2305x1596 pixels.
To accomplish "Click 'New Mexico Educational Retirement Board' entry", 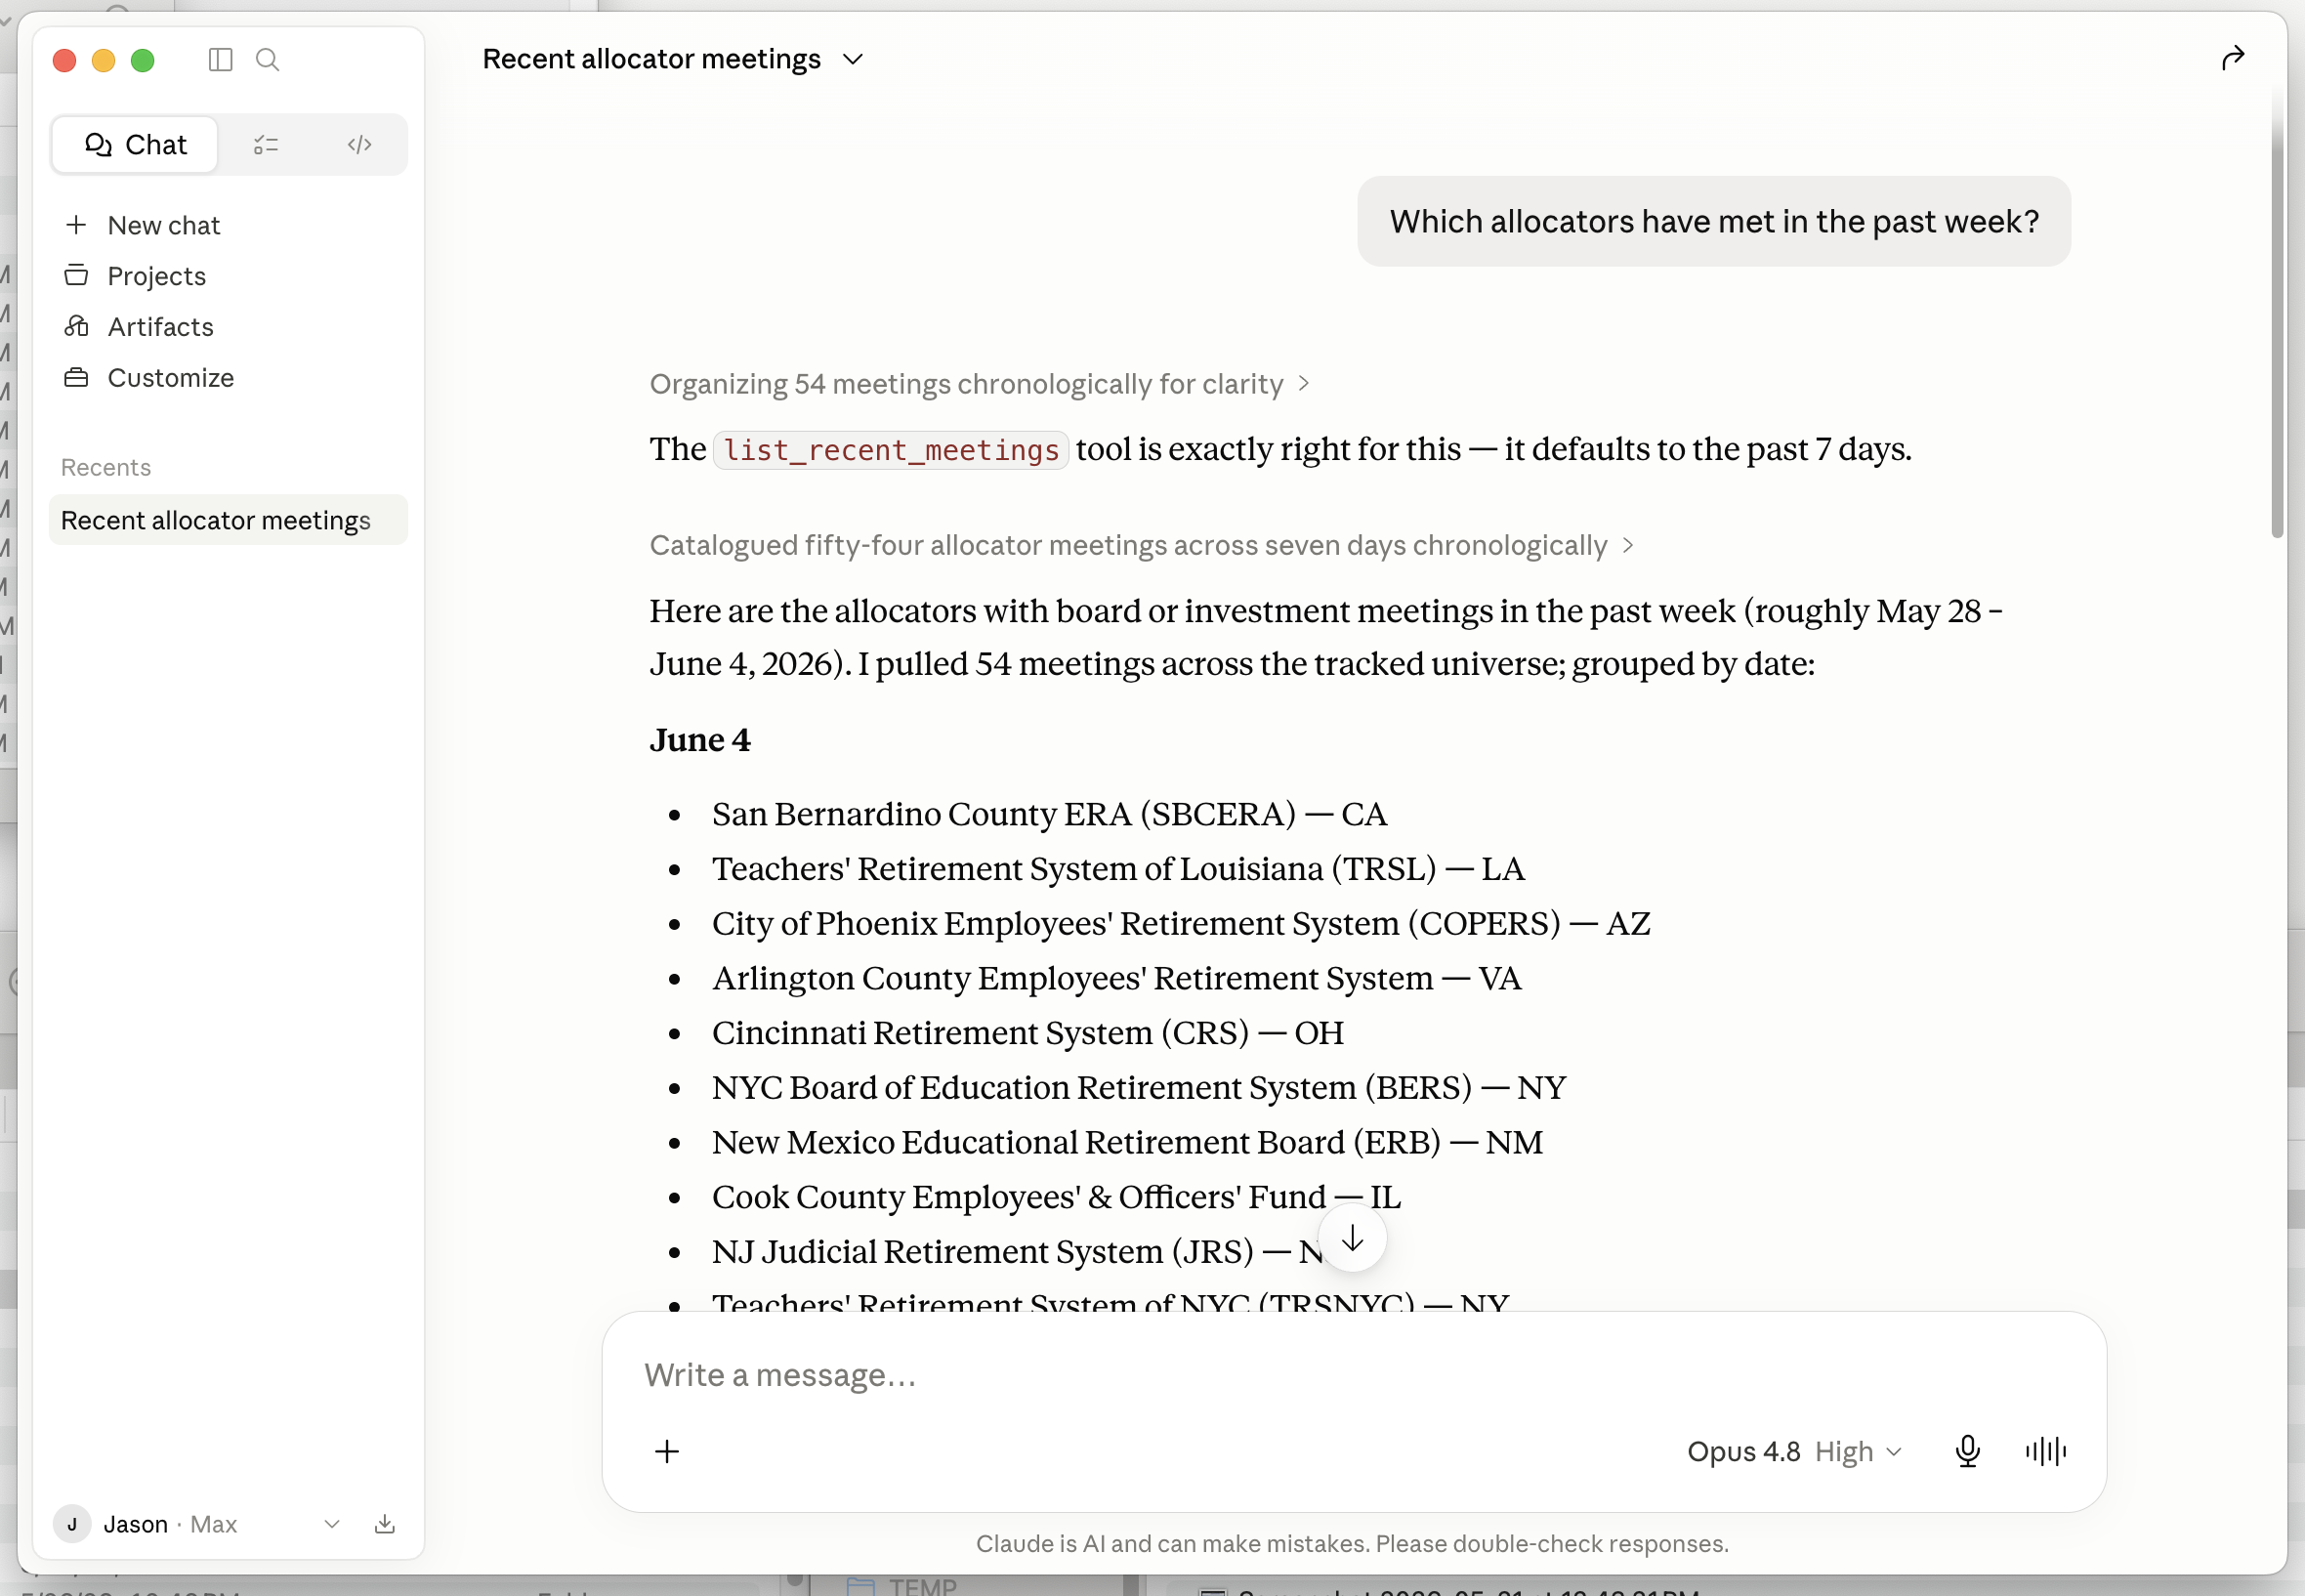I will [x=1128, y=1142].
